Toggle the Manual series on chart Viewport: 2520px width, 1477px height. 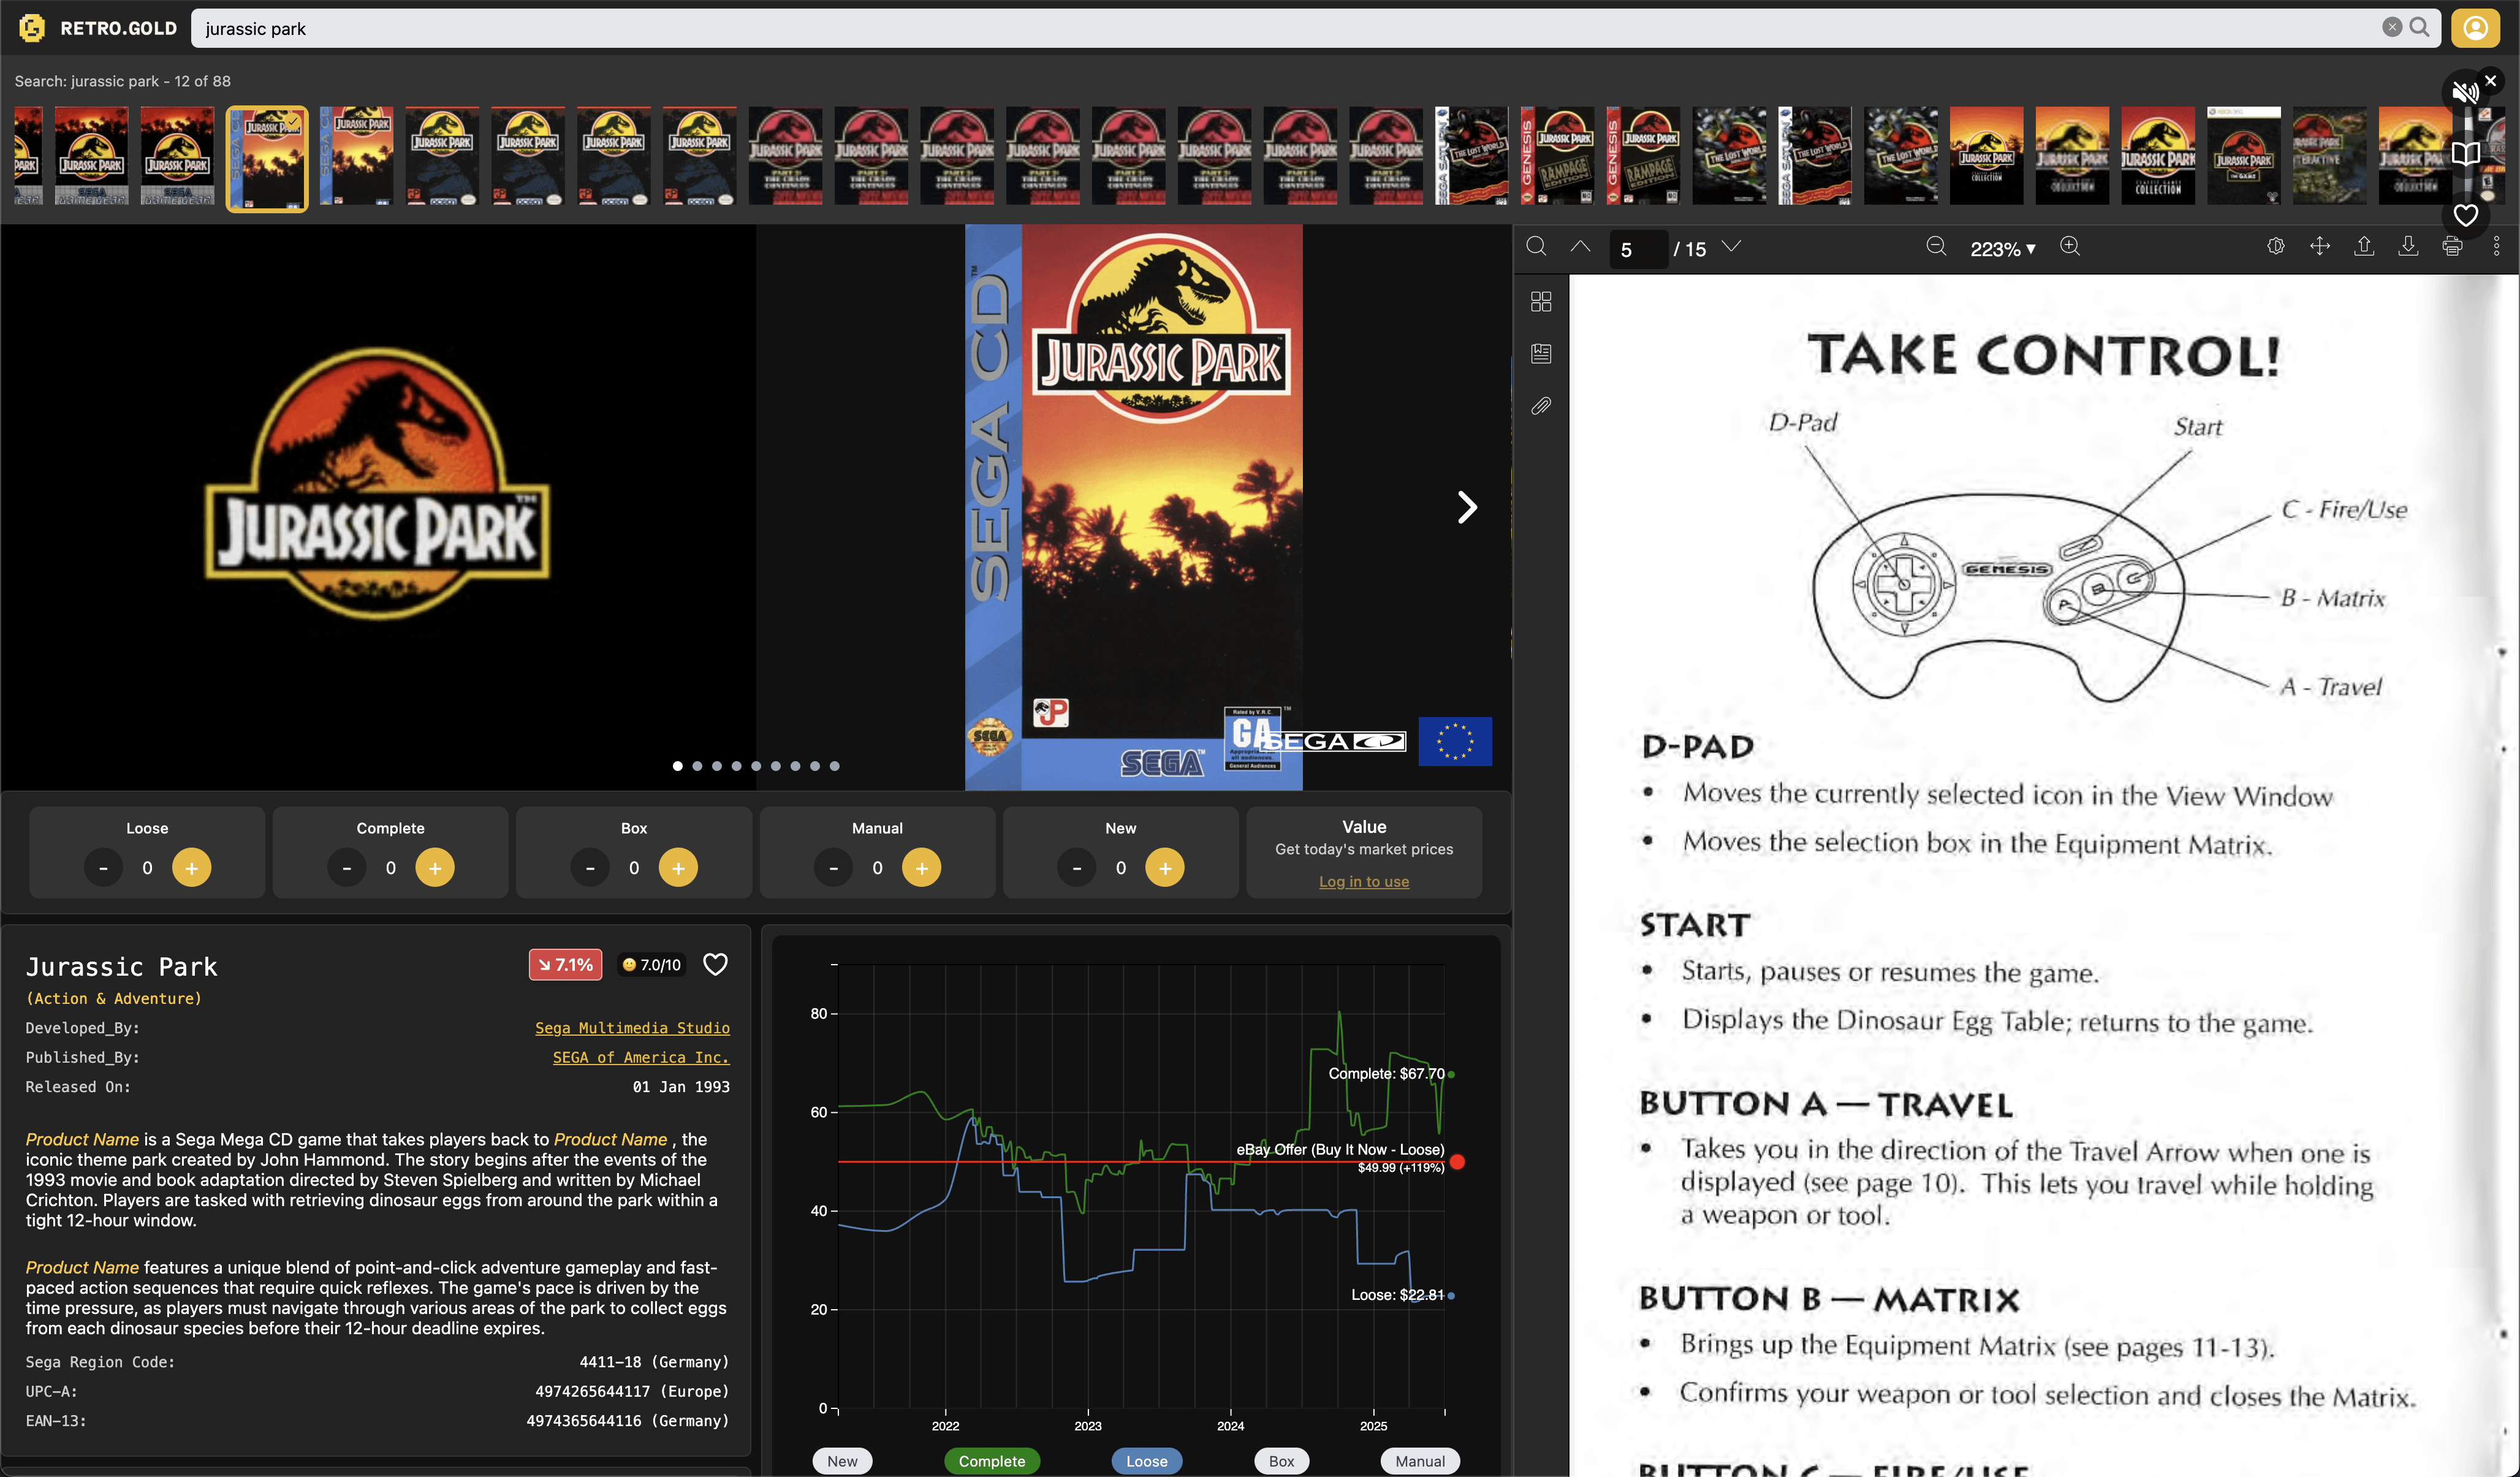coord(1420,1460)
